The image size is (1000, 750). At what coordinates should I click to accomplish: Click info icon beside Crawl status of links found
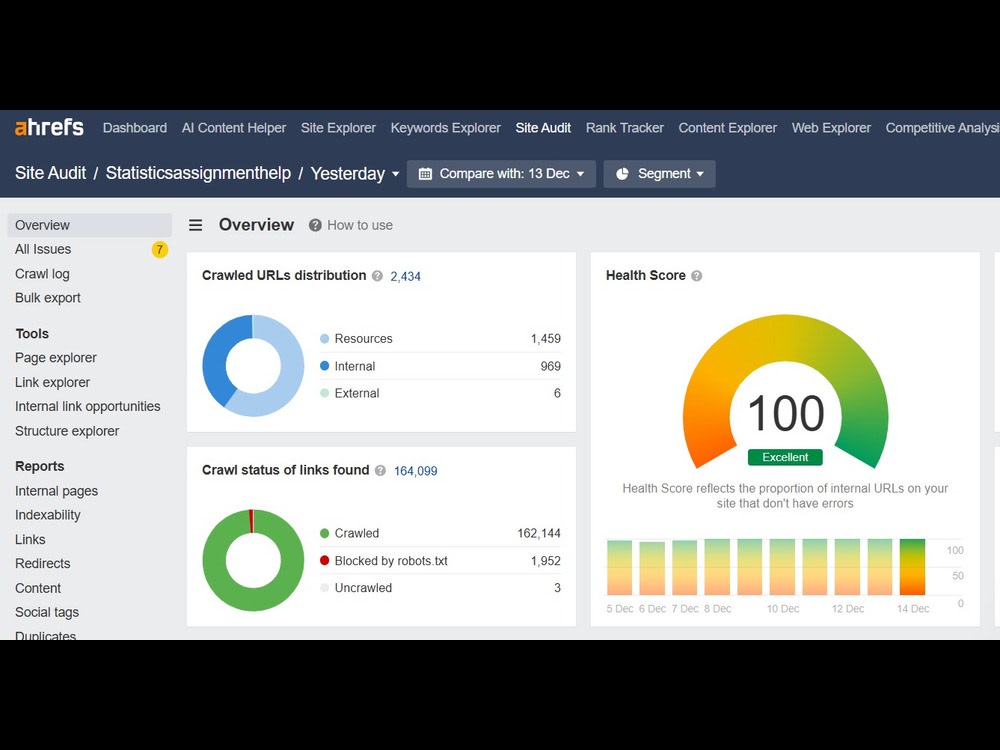coord(381,471)
